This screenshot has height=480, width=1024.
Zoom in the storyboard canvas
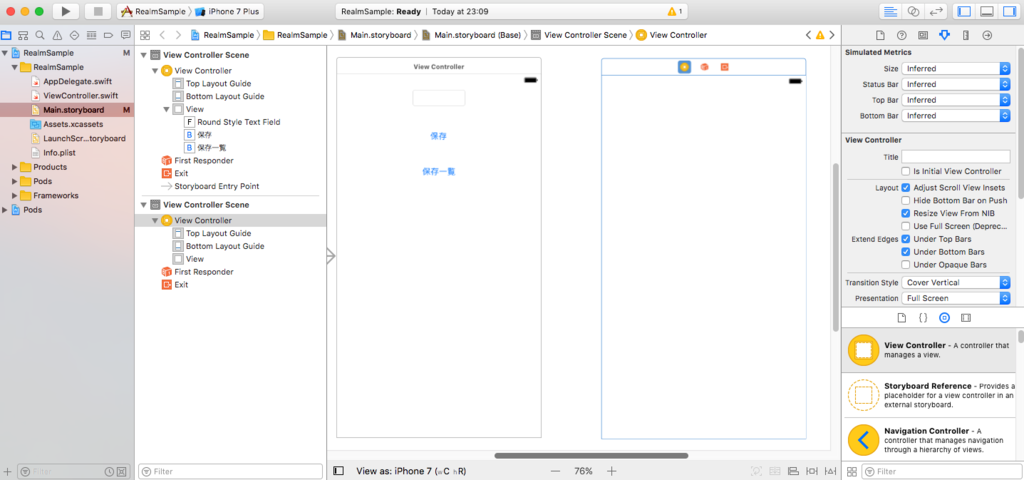(612, 471)
